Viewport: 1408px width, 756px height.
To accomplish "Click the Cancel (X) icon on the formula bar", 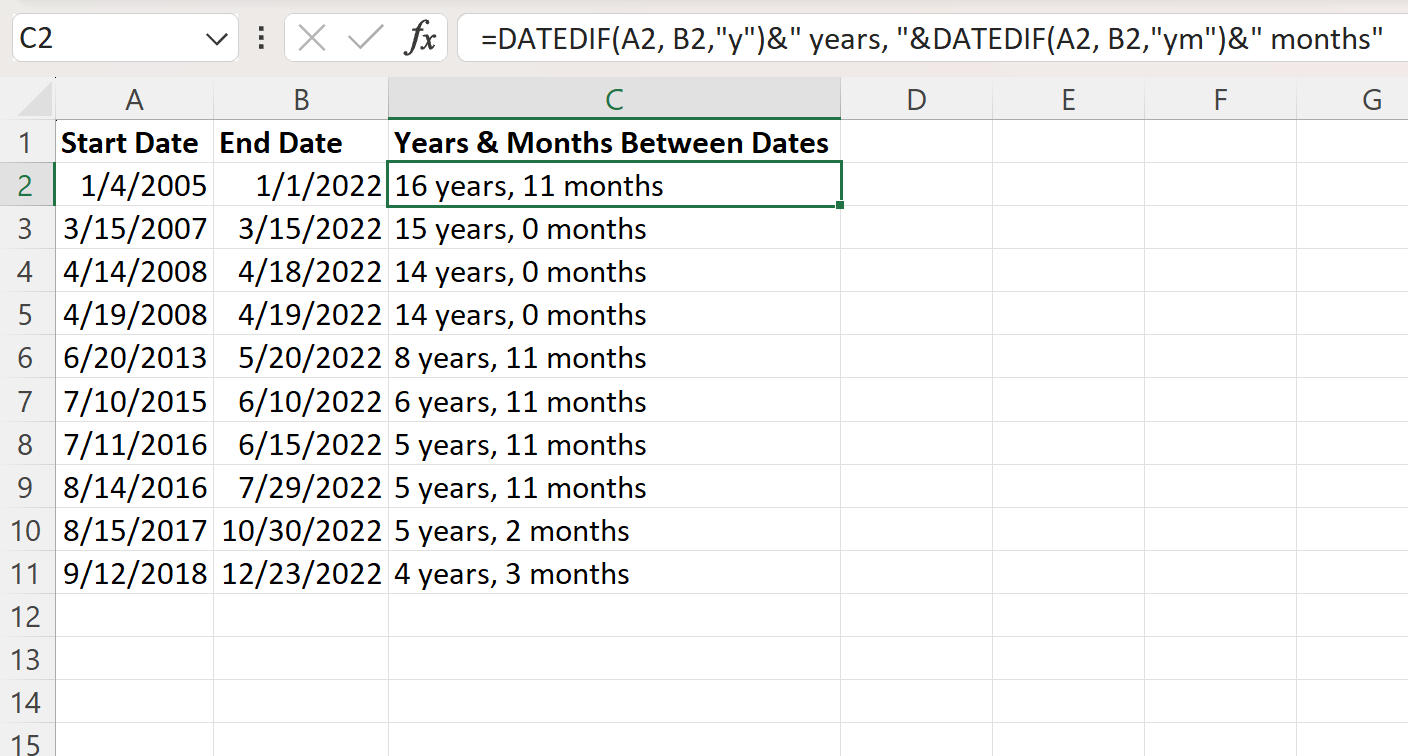I will (311, 38).
